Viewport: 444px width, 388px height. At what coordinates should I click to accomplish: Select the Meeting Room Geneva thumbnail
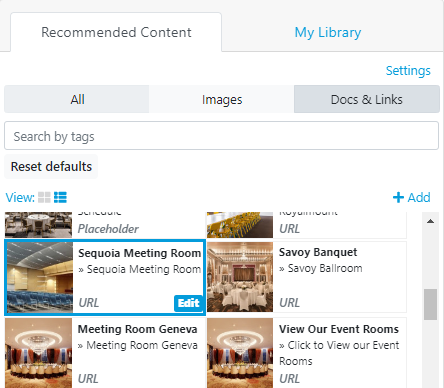[x=39, y=353]
